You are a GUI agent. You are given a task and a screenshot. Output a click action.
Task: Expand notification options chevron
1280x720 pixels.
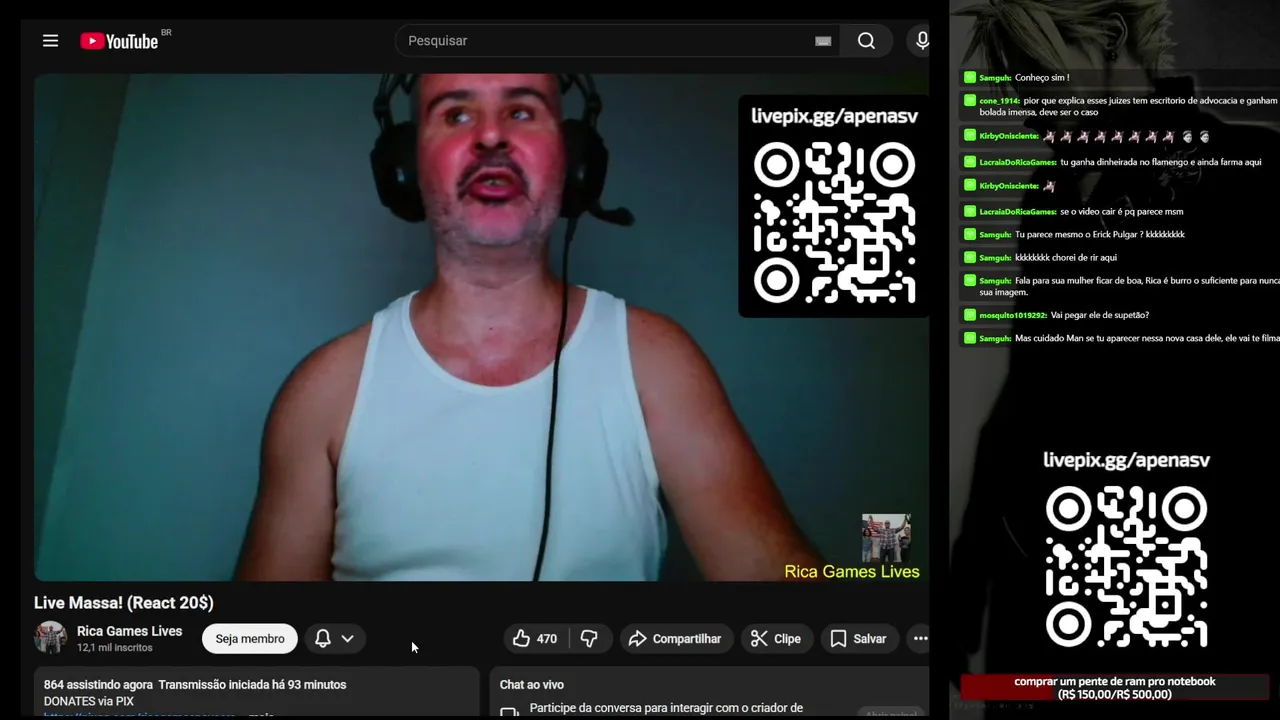coord(347,639)
